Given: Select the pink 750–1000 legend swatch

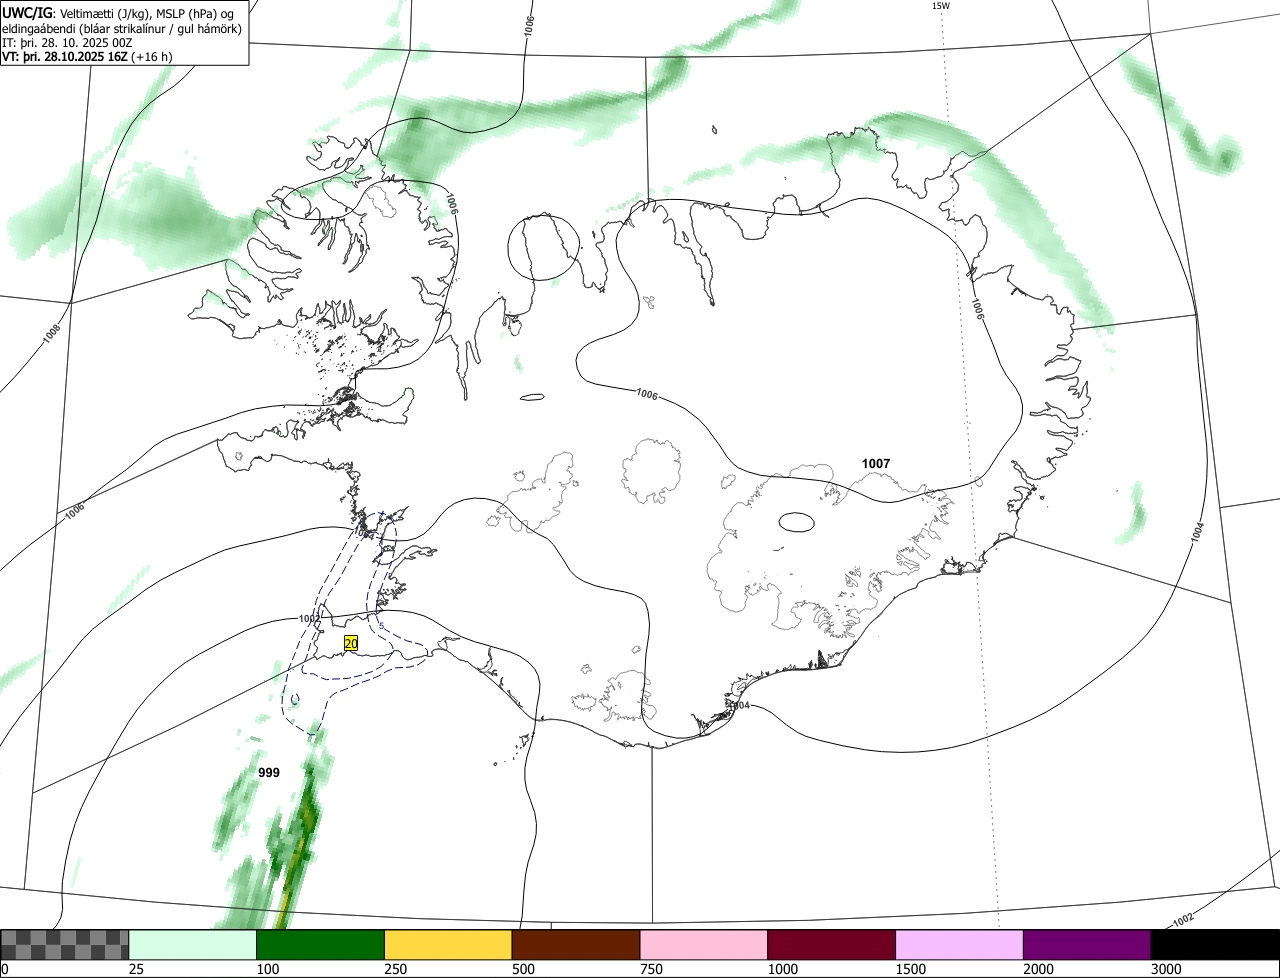Looking at the screenshot, I should click(x=704, y=945).
